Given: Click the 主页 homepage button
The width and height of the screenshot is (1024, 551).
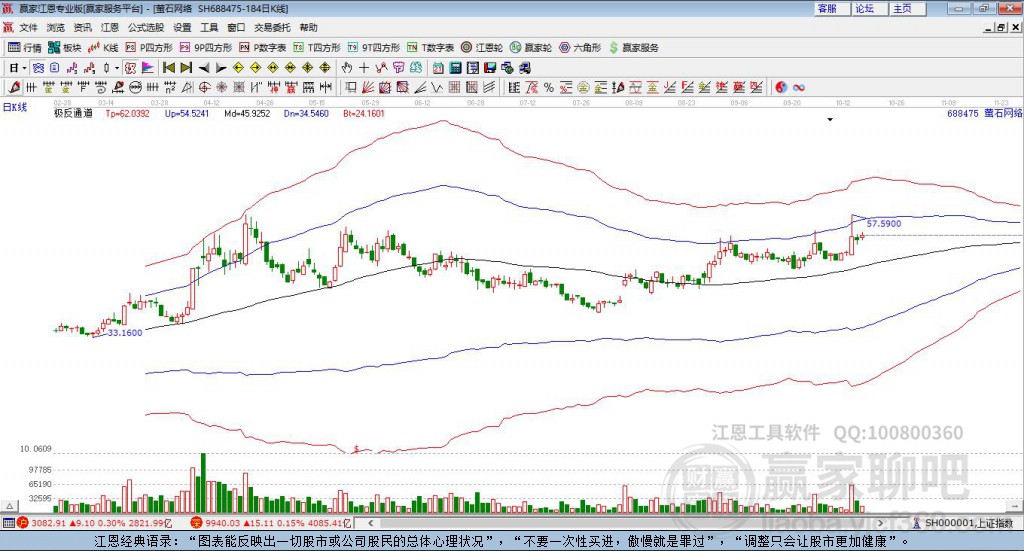Looking at the screenshot, I should pyautogui.click(x=906, y=8).
